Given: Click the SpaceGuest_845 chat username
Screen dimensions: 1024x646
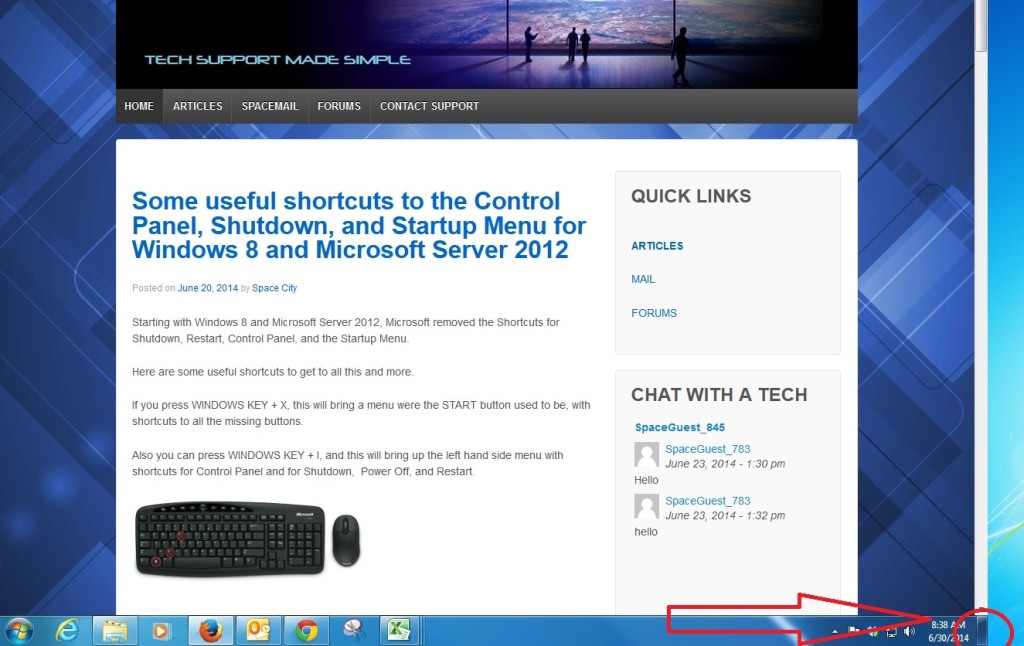Looking at the screenshot, I should 680,427.
